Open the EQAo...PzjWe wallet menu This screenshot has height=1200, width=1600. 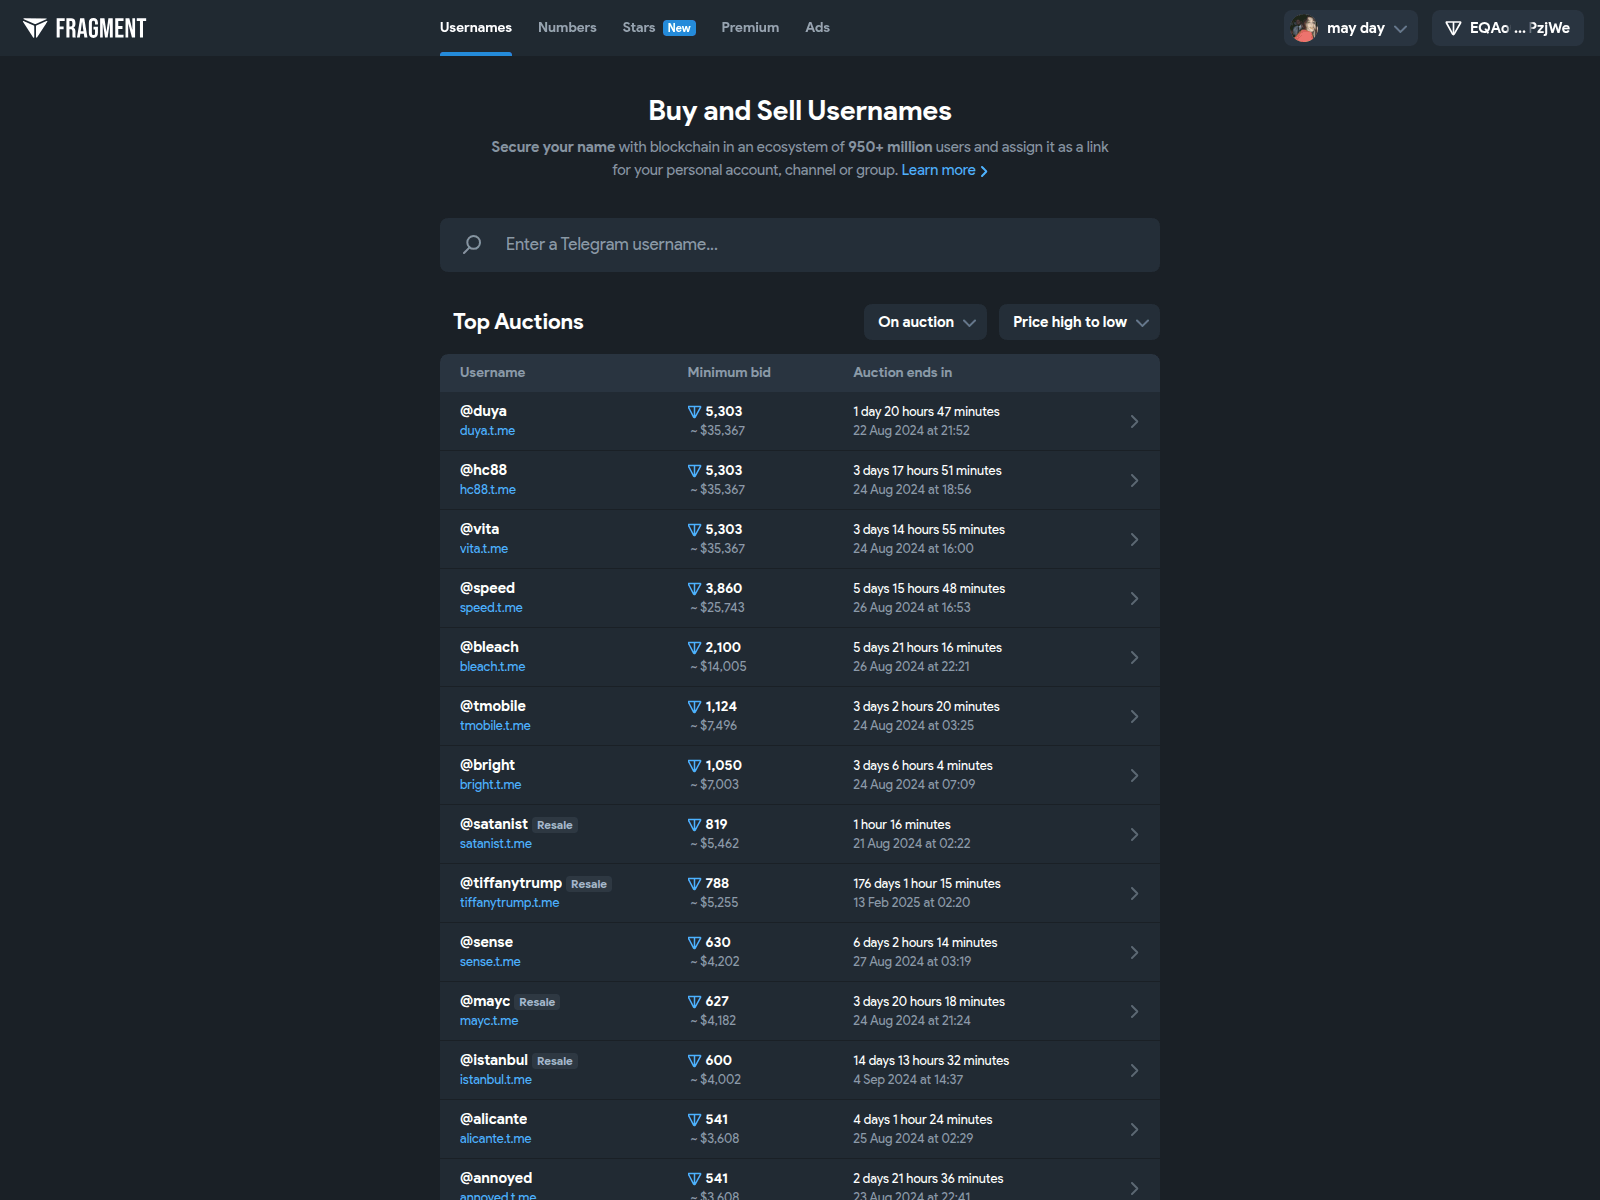tap(1508, 28)
